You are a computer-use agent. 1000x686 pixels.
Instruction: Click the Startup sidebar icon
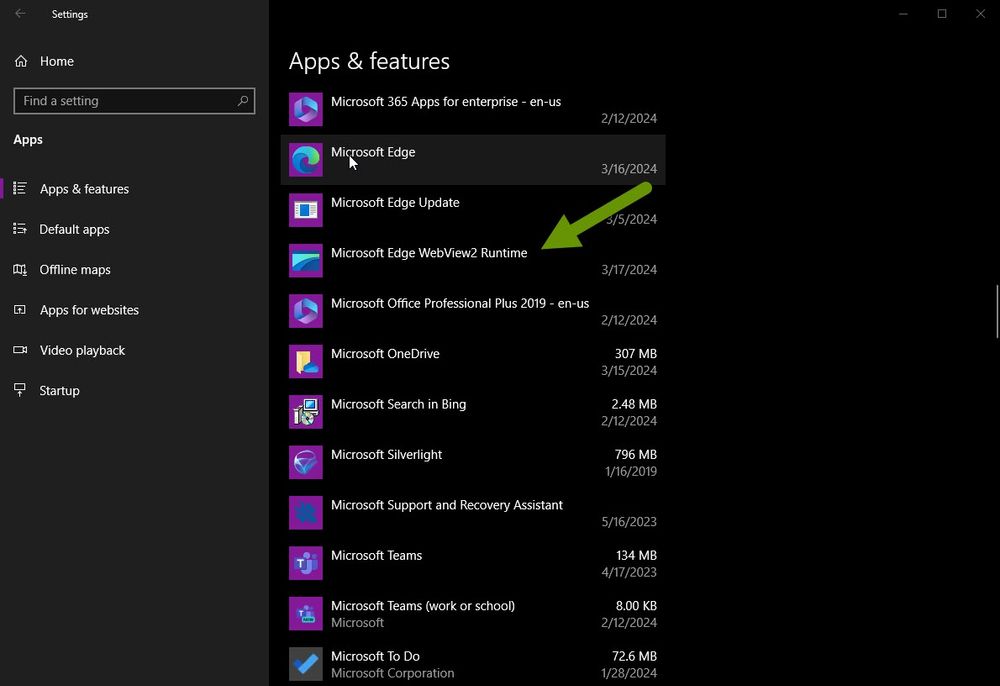(x=20, y=390)
